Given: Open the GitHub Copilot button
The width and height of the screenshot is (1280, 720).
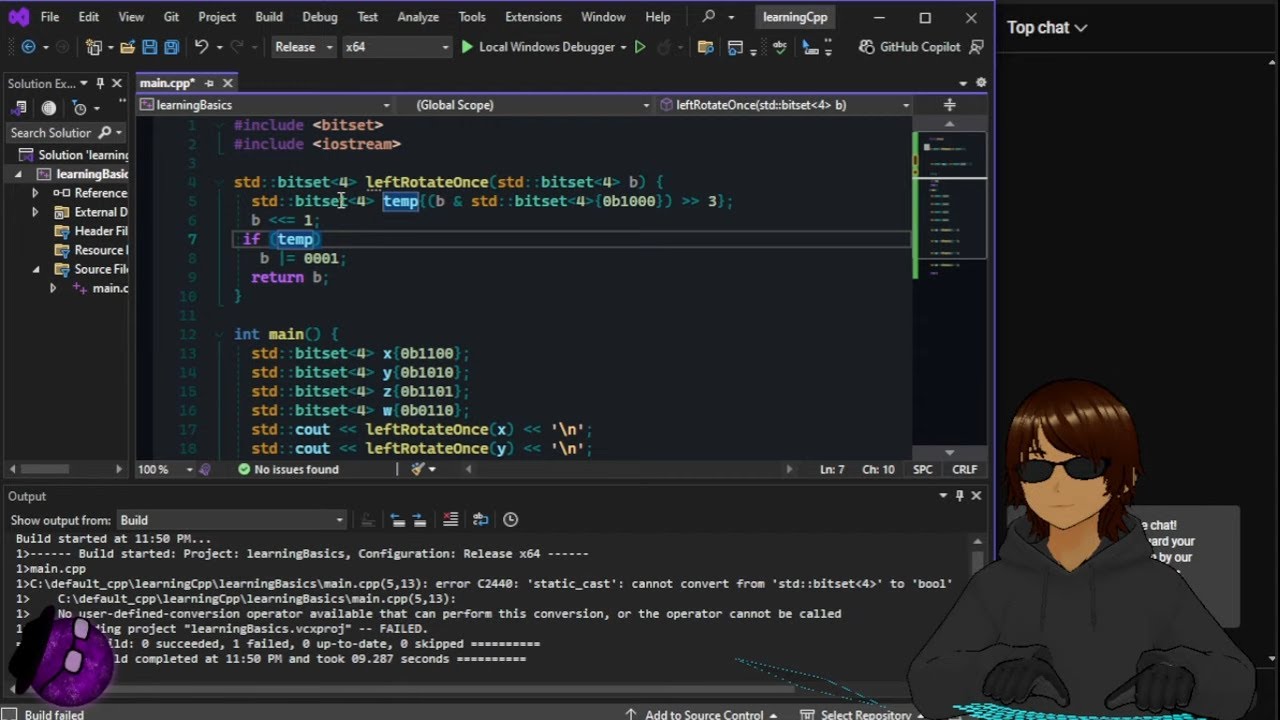Looking at the screenshot, I should [909, 47].
